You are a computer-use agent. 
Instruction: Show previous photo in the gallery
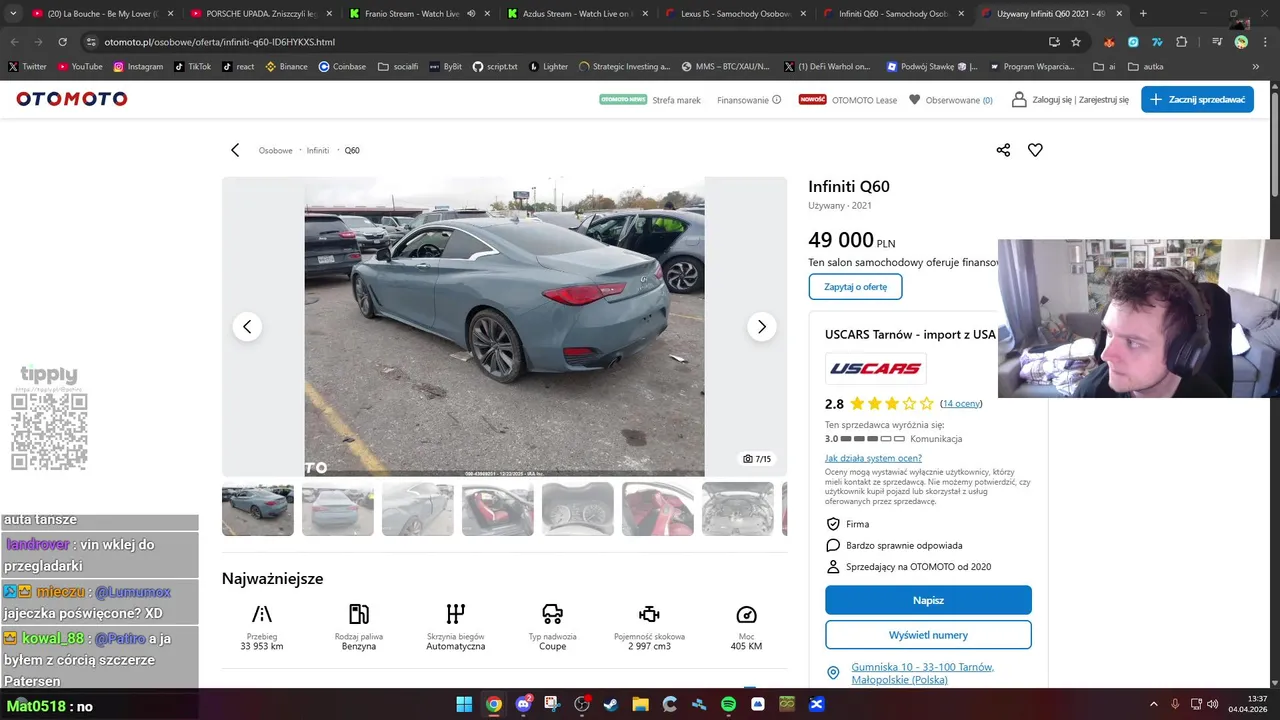point(247,327)
